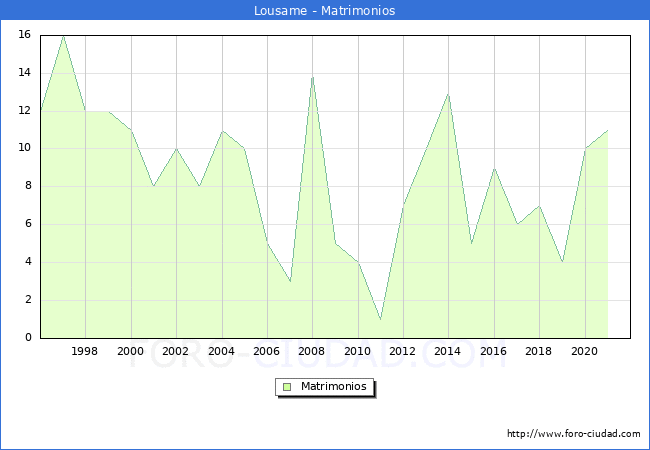Click the 2019 low data point at 4
The image size is (650, 450).
(562, 262)
